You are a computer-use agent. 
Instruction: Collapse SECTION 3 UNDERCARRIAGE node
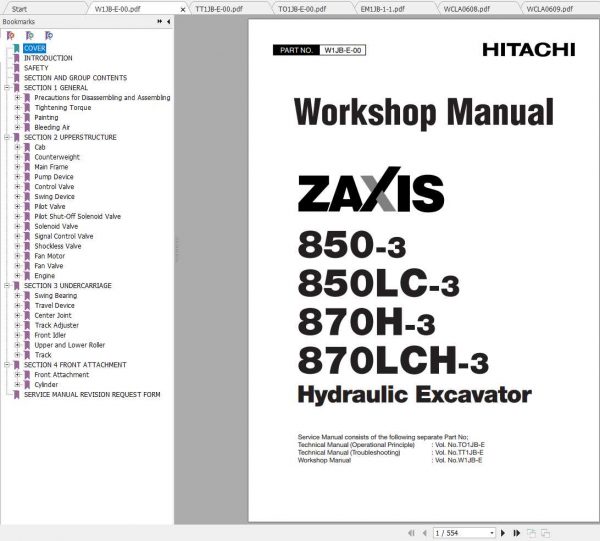pyautogui.click(x=7, y=285)
